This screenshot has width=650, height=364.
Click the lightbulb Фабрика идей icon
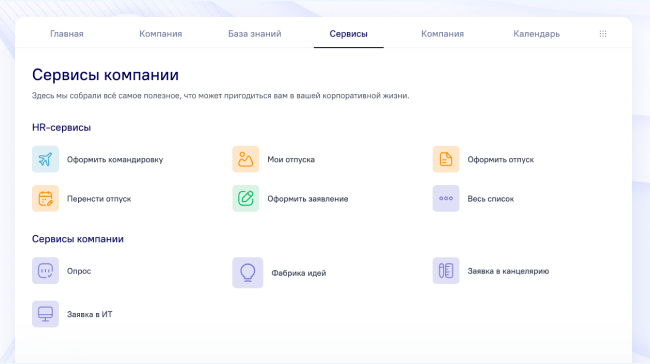coord(247,273)
